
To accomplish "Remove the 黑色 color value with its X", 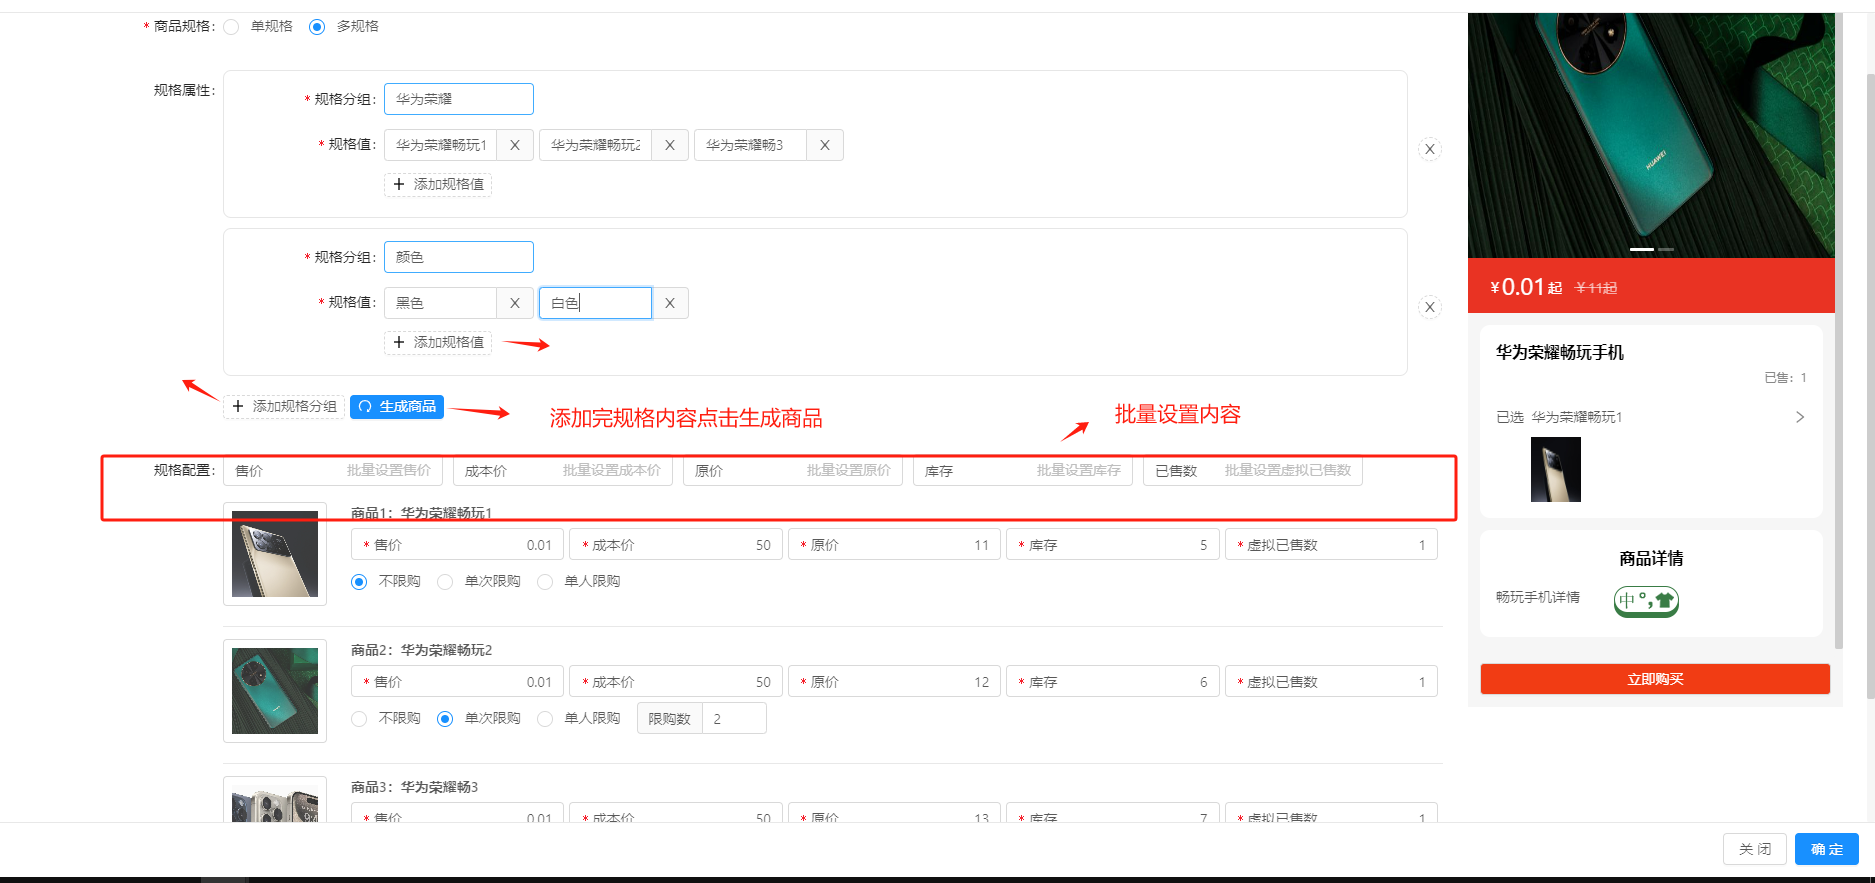I will pyautogui.click(x=515, y=303).
